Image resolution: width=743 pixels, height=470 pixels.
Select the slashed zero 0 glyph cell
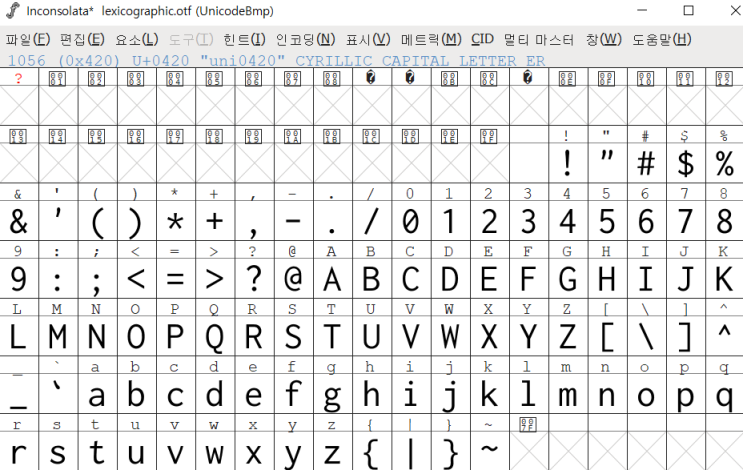click(x=411, y=221)
